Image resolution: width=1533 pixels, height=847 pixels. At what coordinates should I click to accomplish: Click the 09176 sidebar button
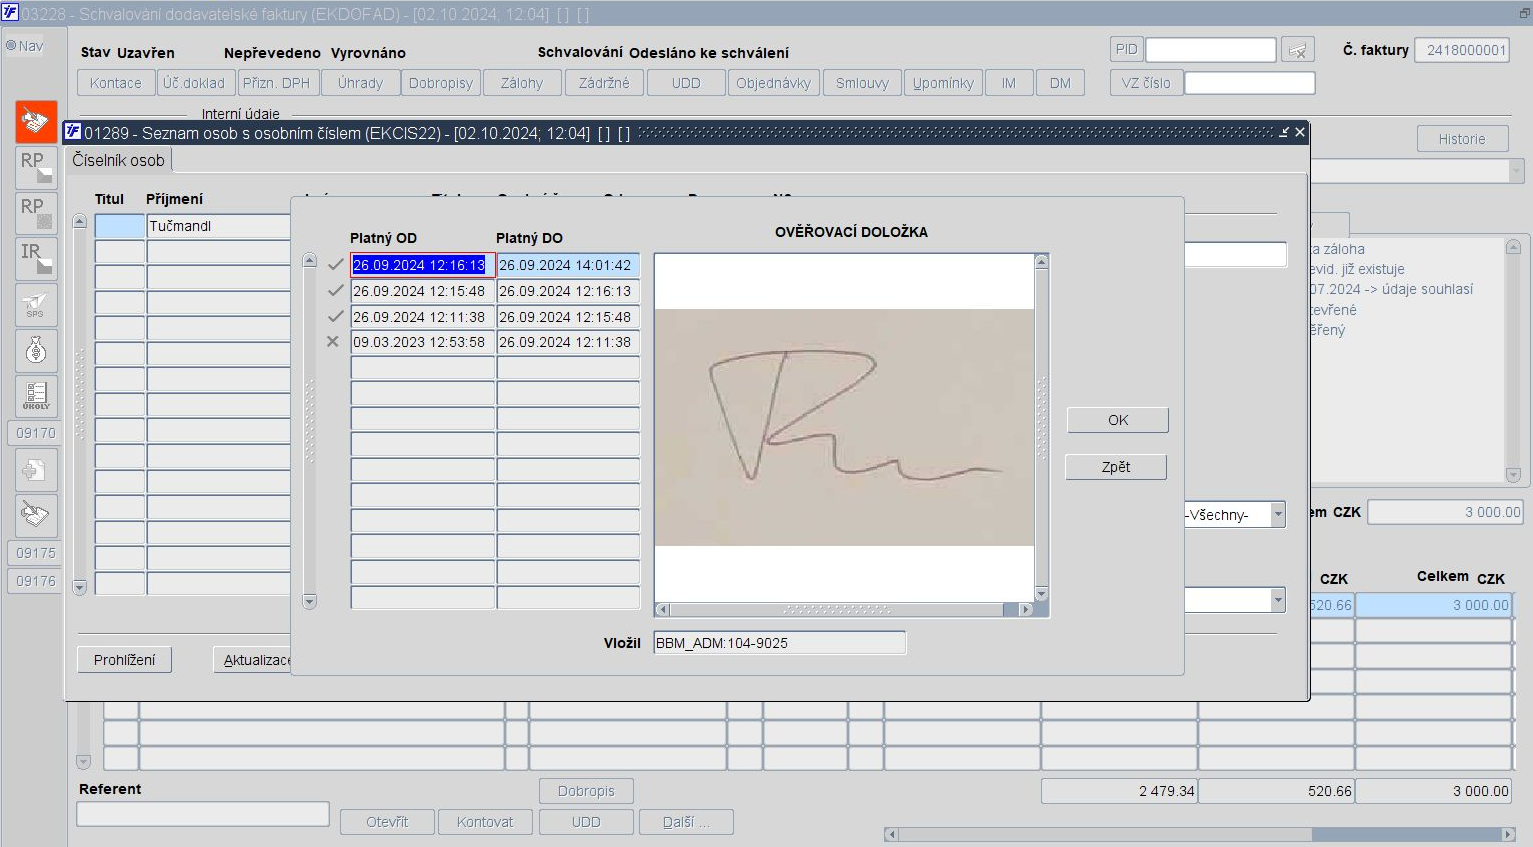[x=36, y=581]
